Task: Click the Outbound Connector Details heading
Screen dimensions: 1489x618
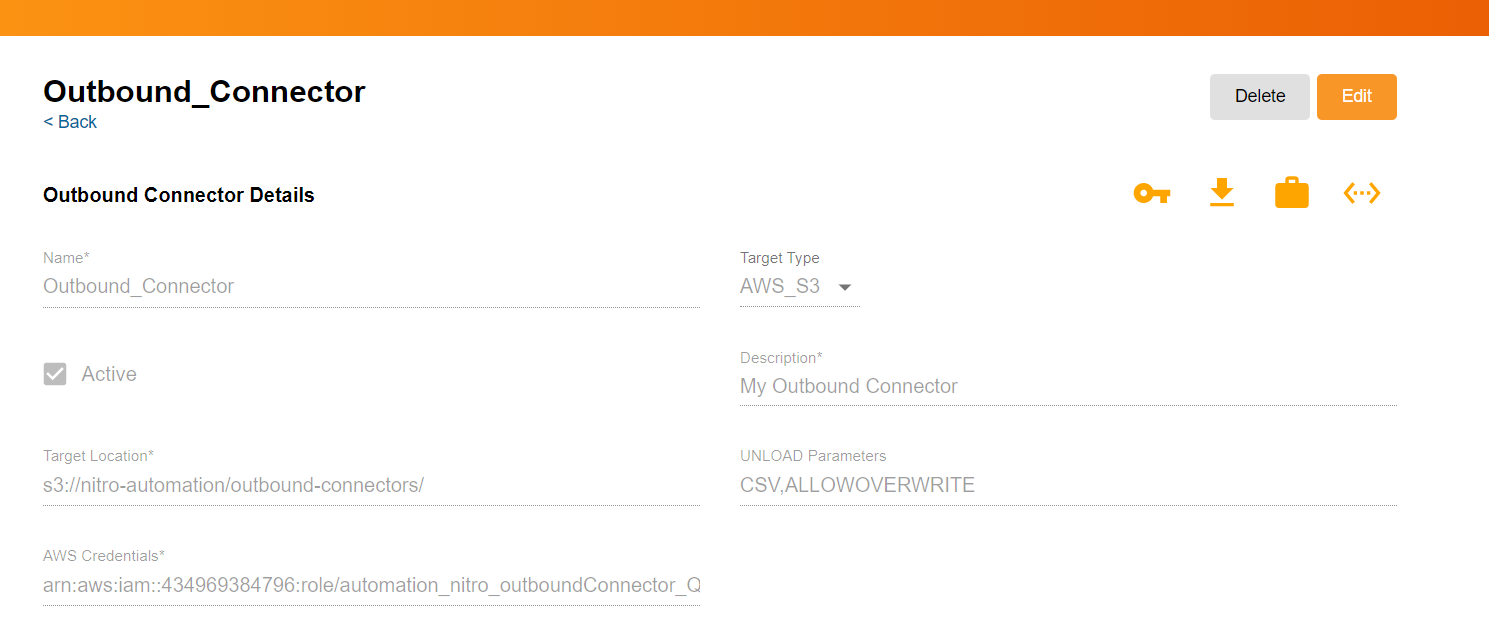Action: [x=179, y=195]
